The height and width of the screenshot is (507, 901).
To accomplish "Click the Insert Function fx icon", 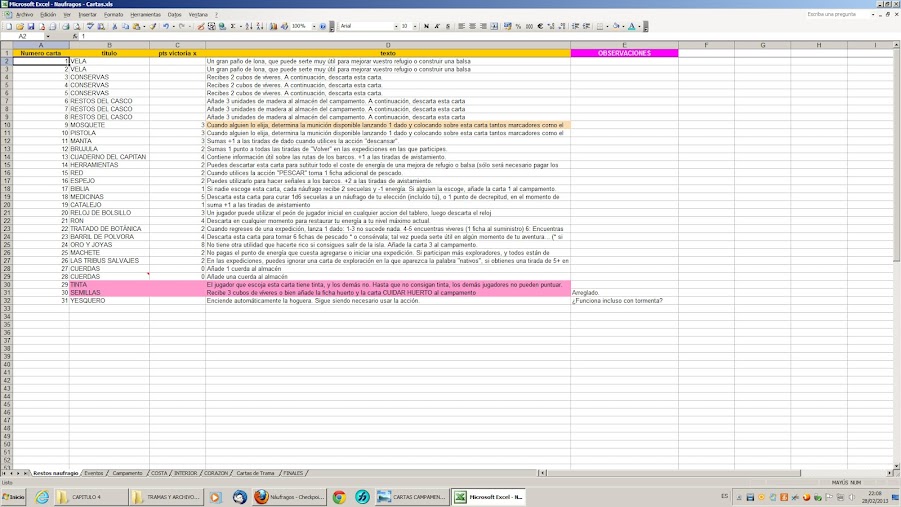I will [75, 36].
